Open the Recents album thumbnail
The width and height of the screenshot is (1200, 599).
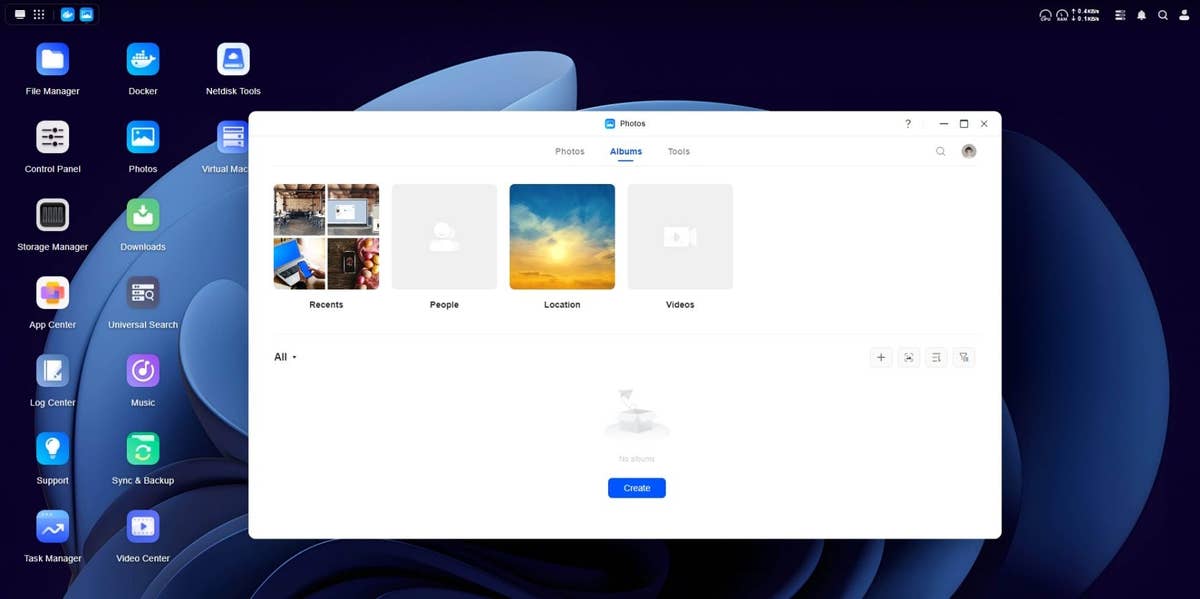(326, 237)
